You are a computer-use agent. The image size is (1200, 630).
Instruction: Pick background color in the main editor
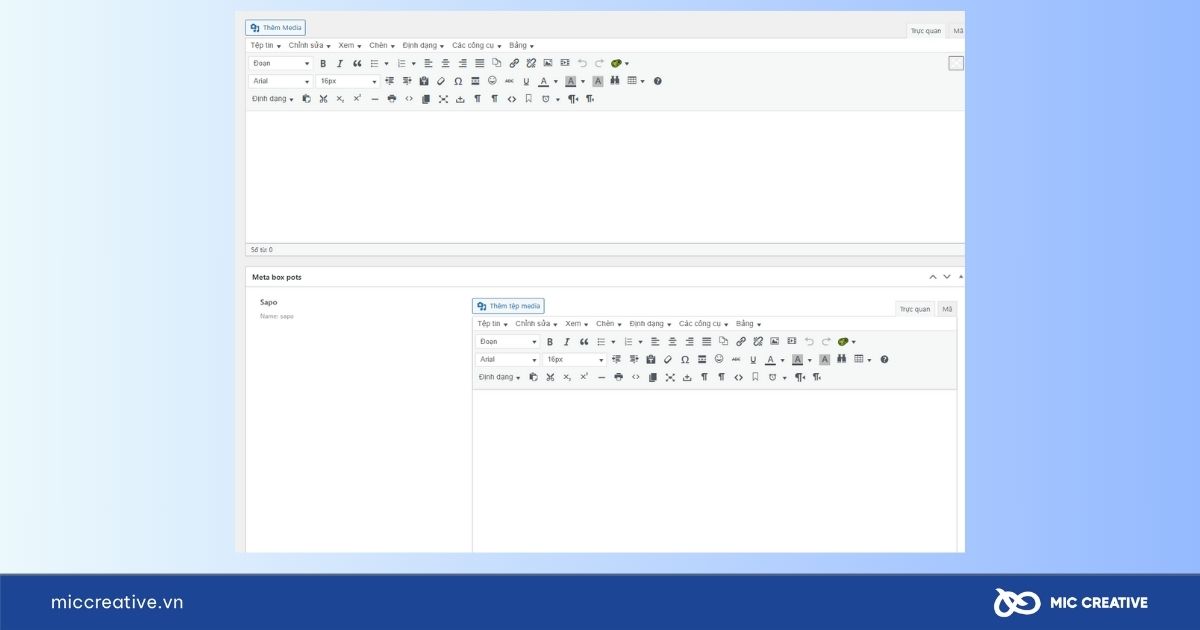click(x=571, y=81)
